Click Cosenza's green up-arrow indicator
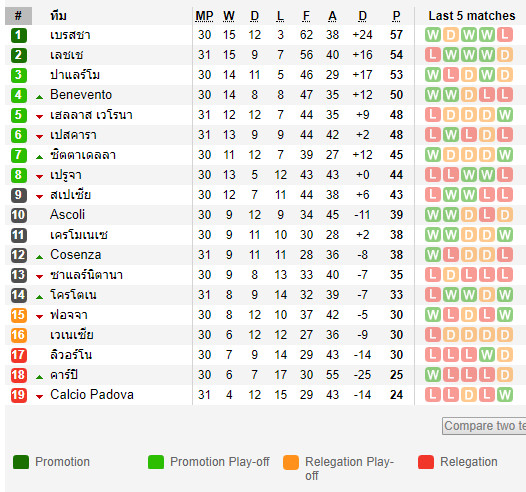 [40, 257]
